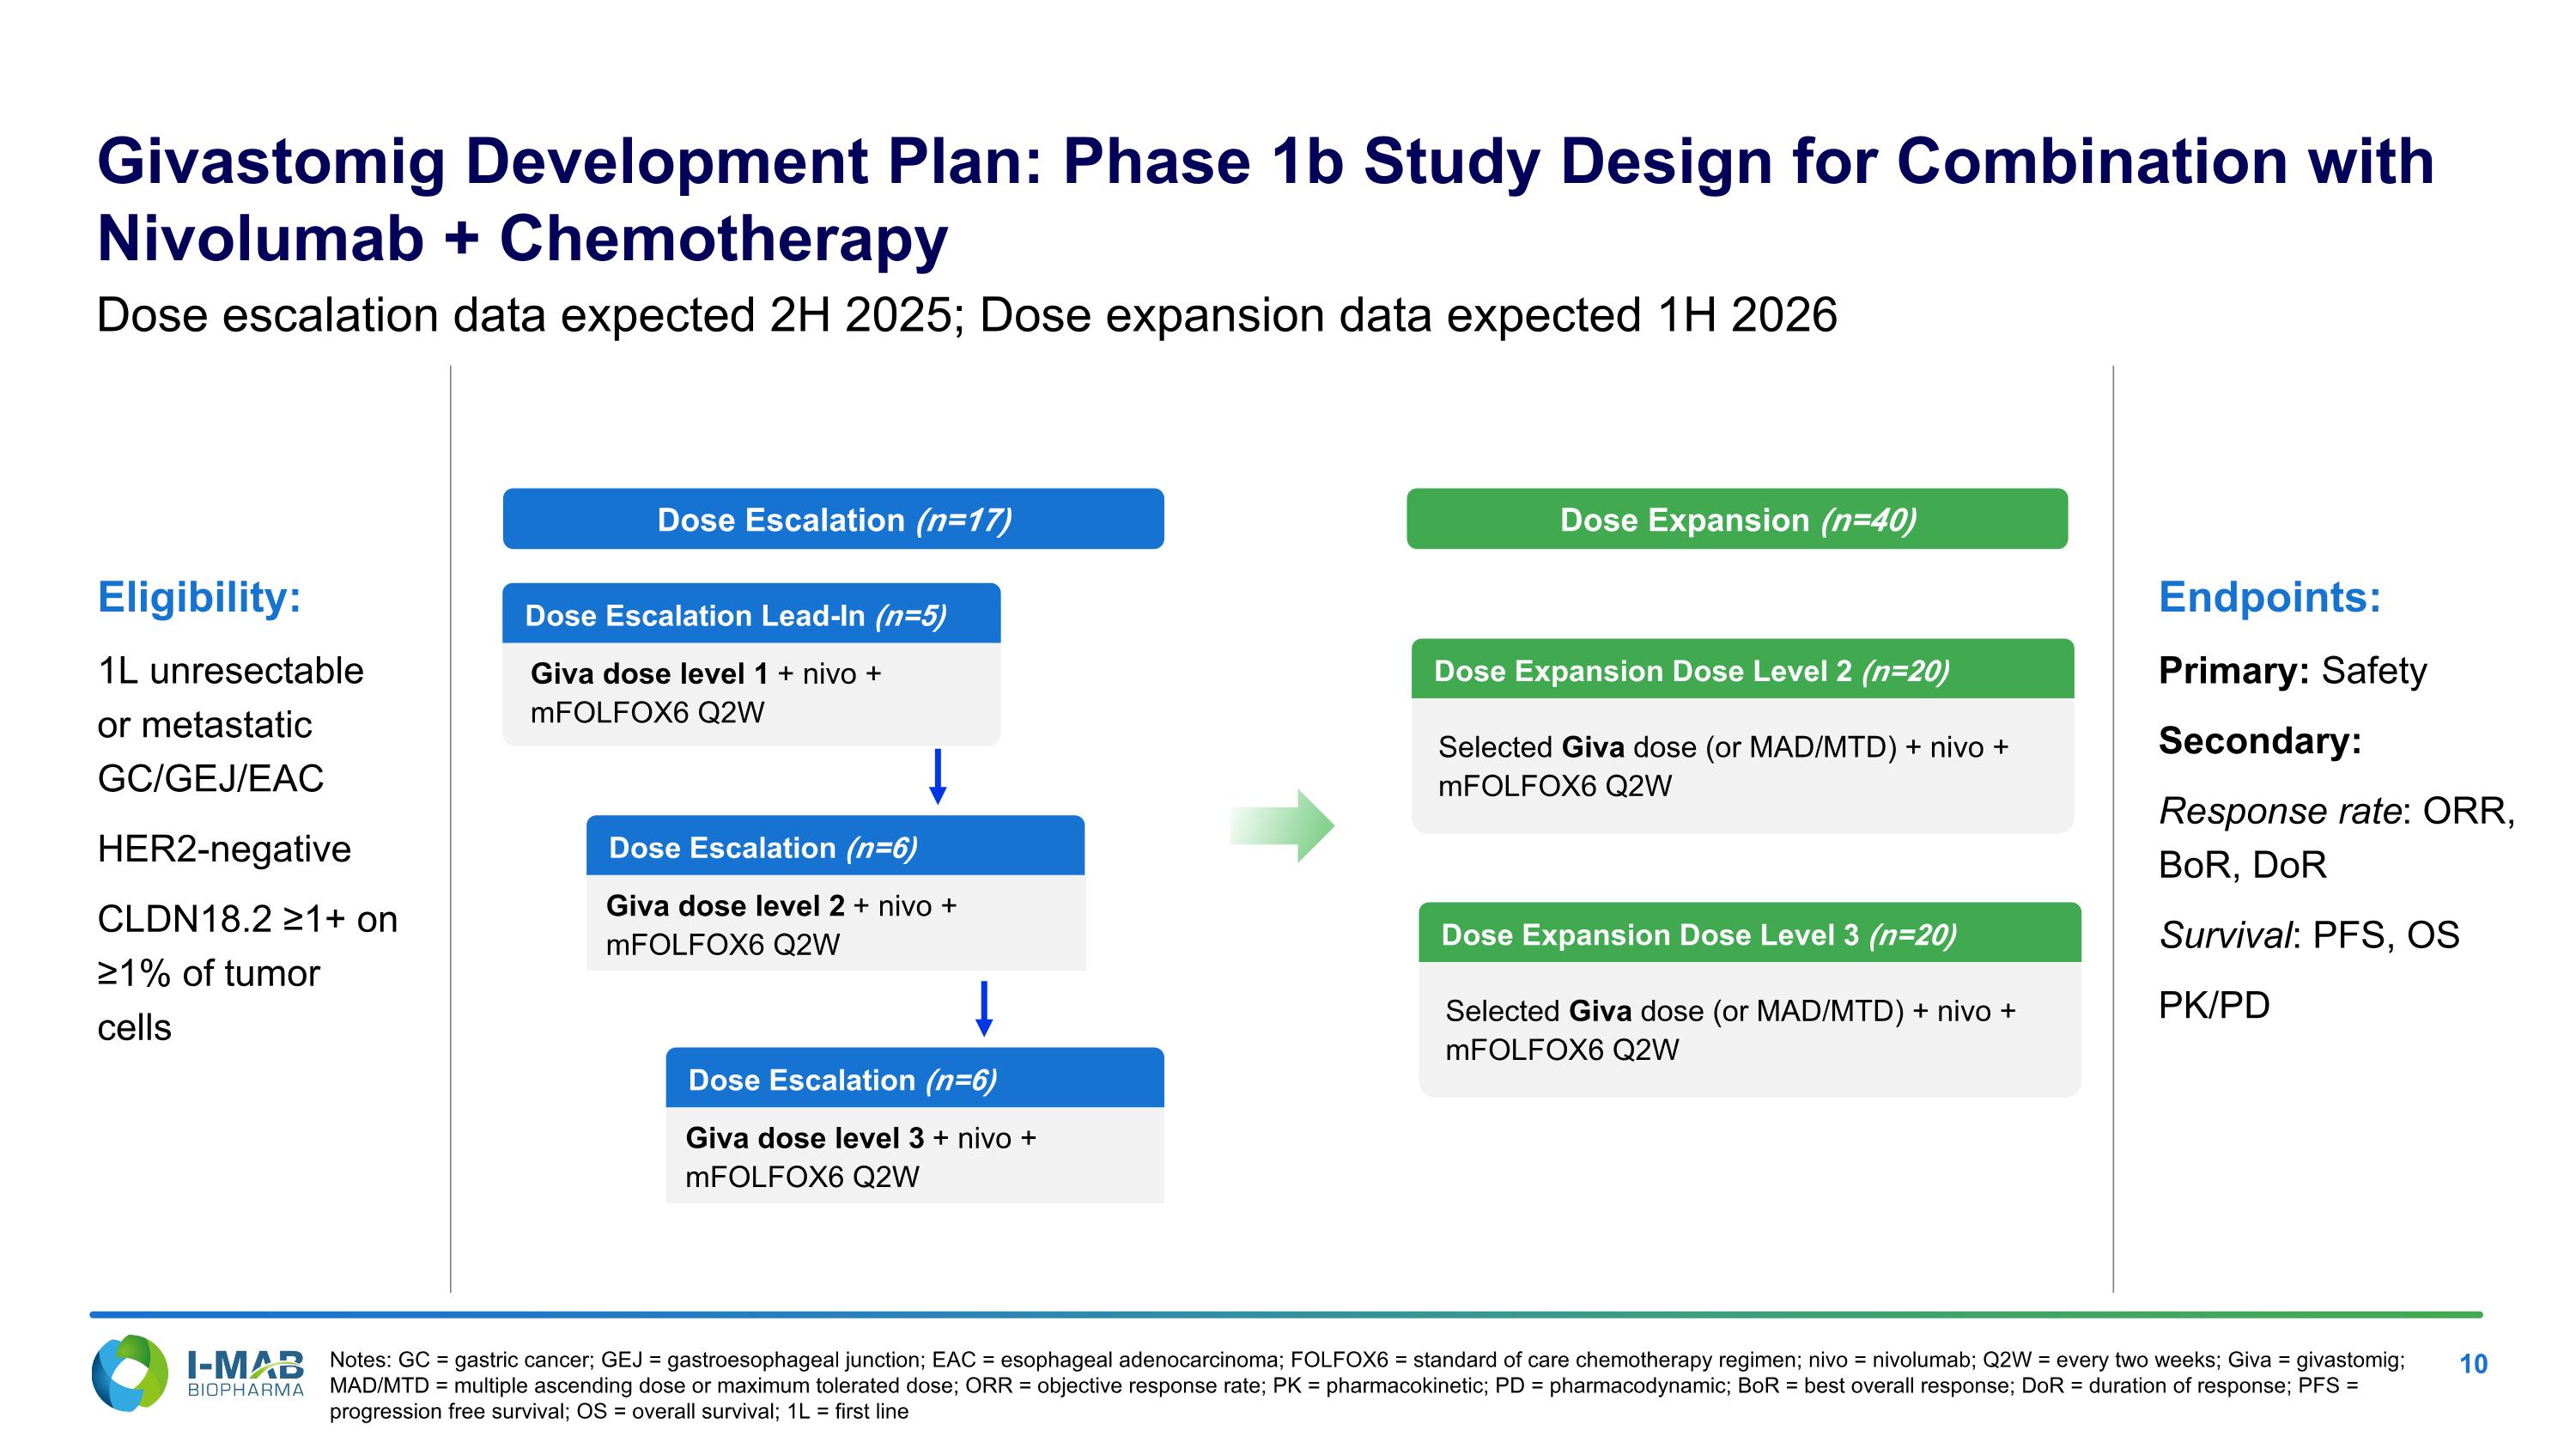This screenshot has height=1449, width=2576.
Task: Select Dose Expansion Dose Level 3 header
Action: (1749, 934)
